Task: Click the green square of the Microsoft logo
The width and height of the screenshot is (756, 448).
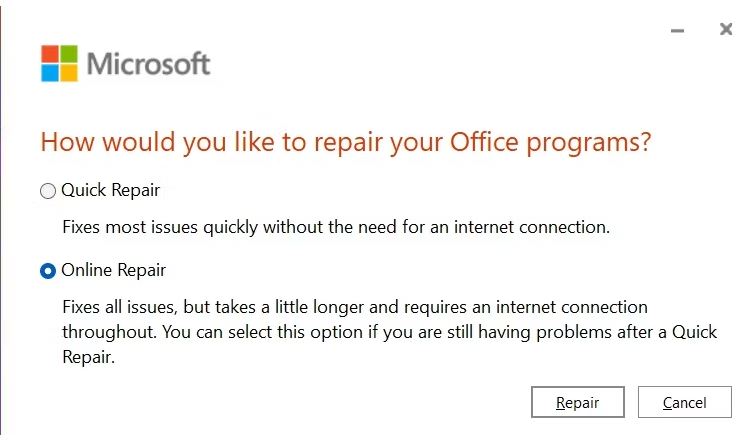Action: [x=69, y=54]
